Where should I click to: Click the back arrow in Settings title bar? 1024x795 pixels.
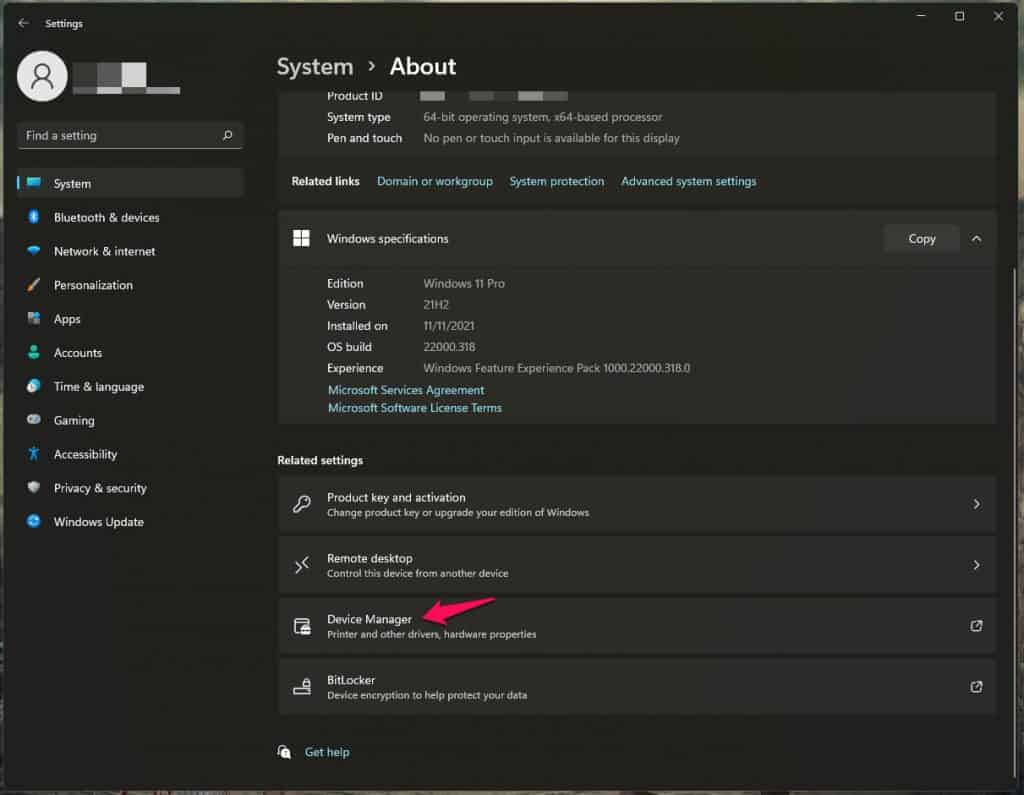(23, 23)
